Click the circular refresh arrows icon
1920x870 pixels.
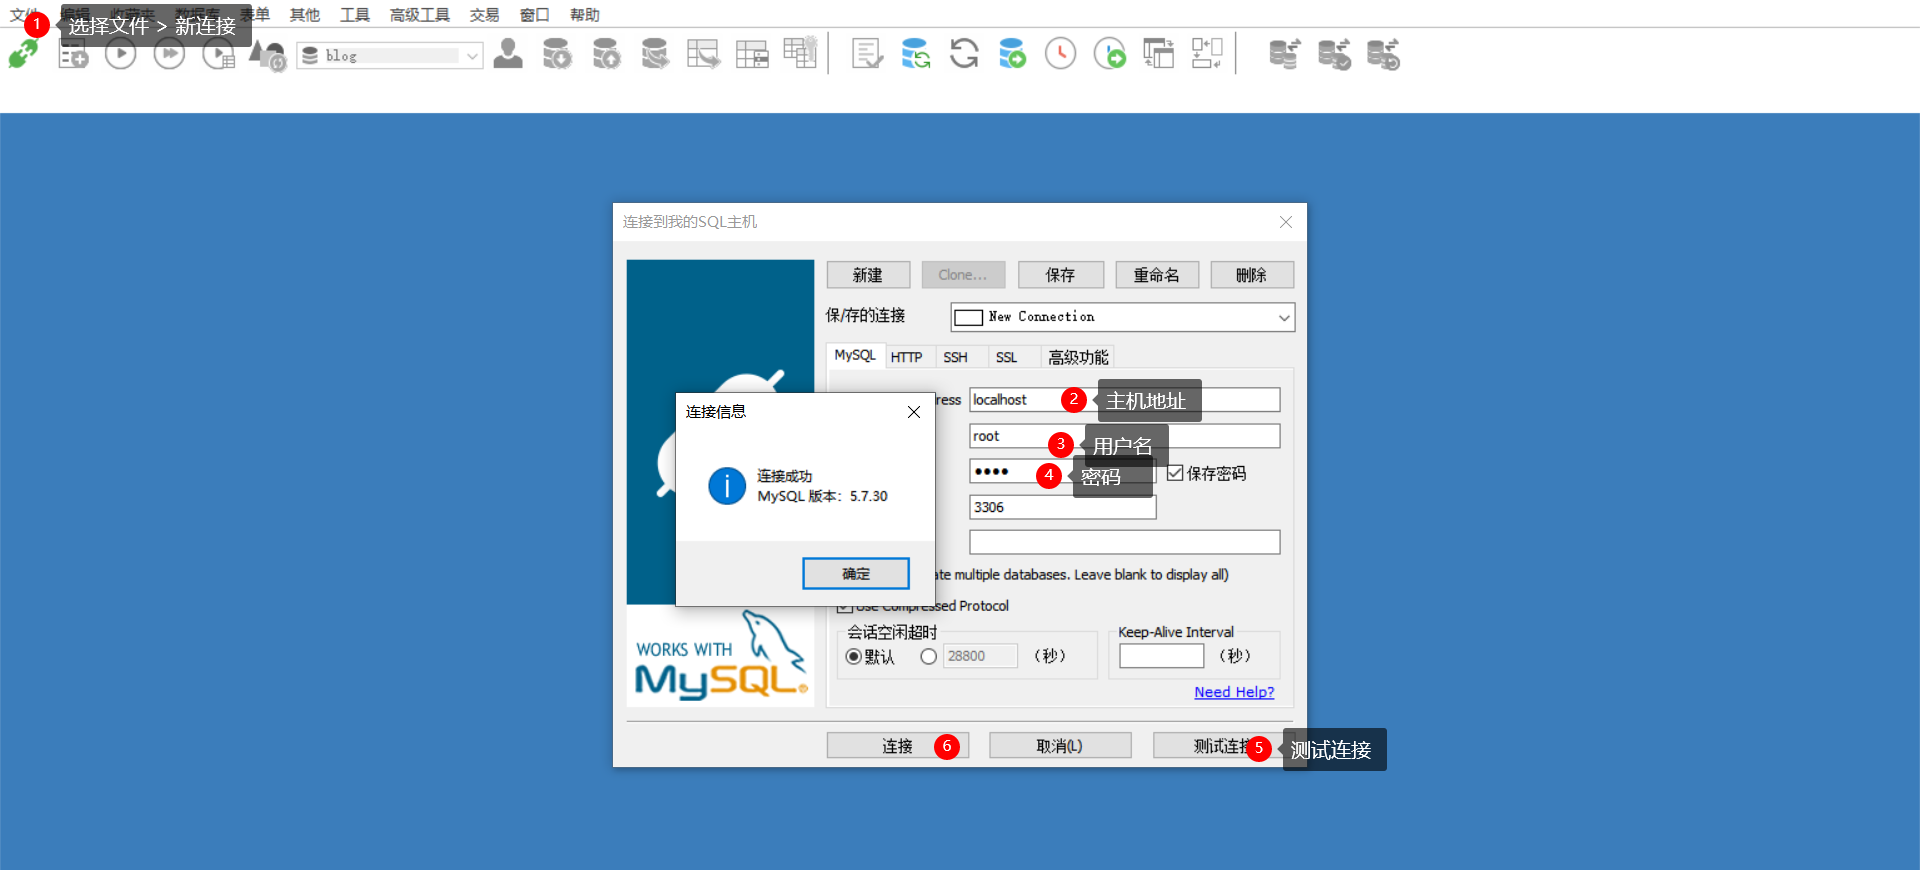point(964,53)
